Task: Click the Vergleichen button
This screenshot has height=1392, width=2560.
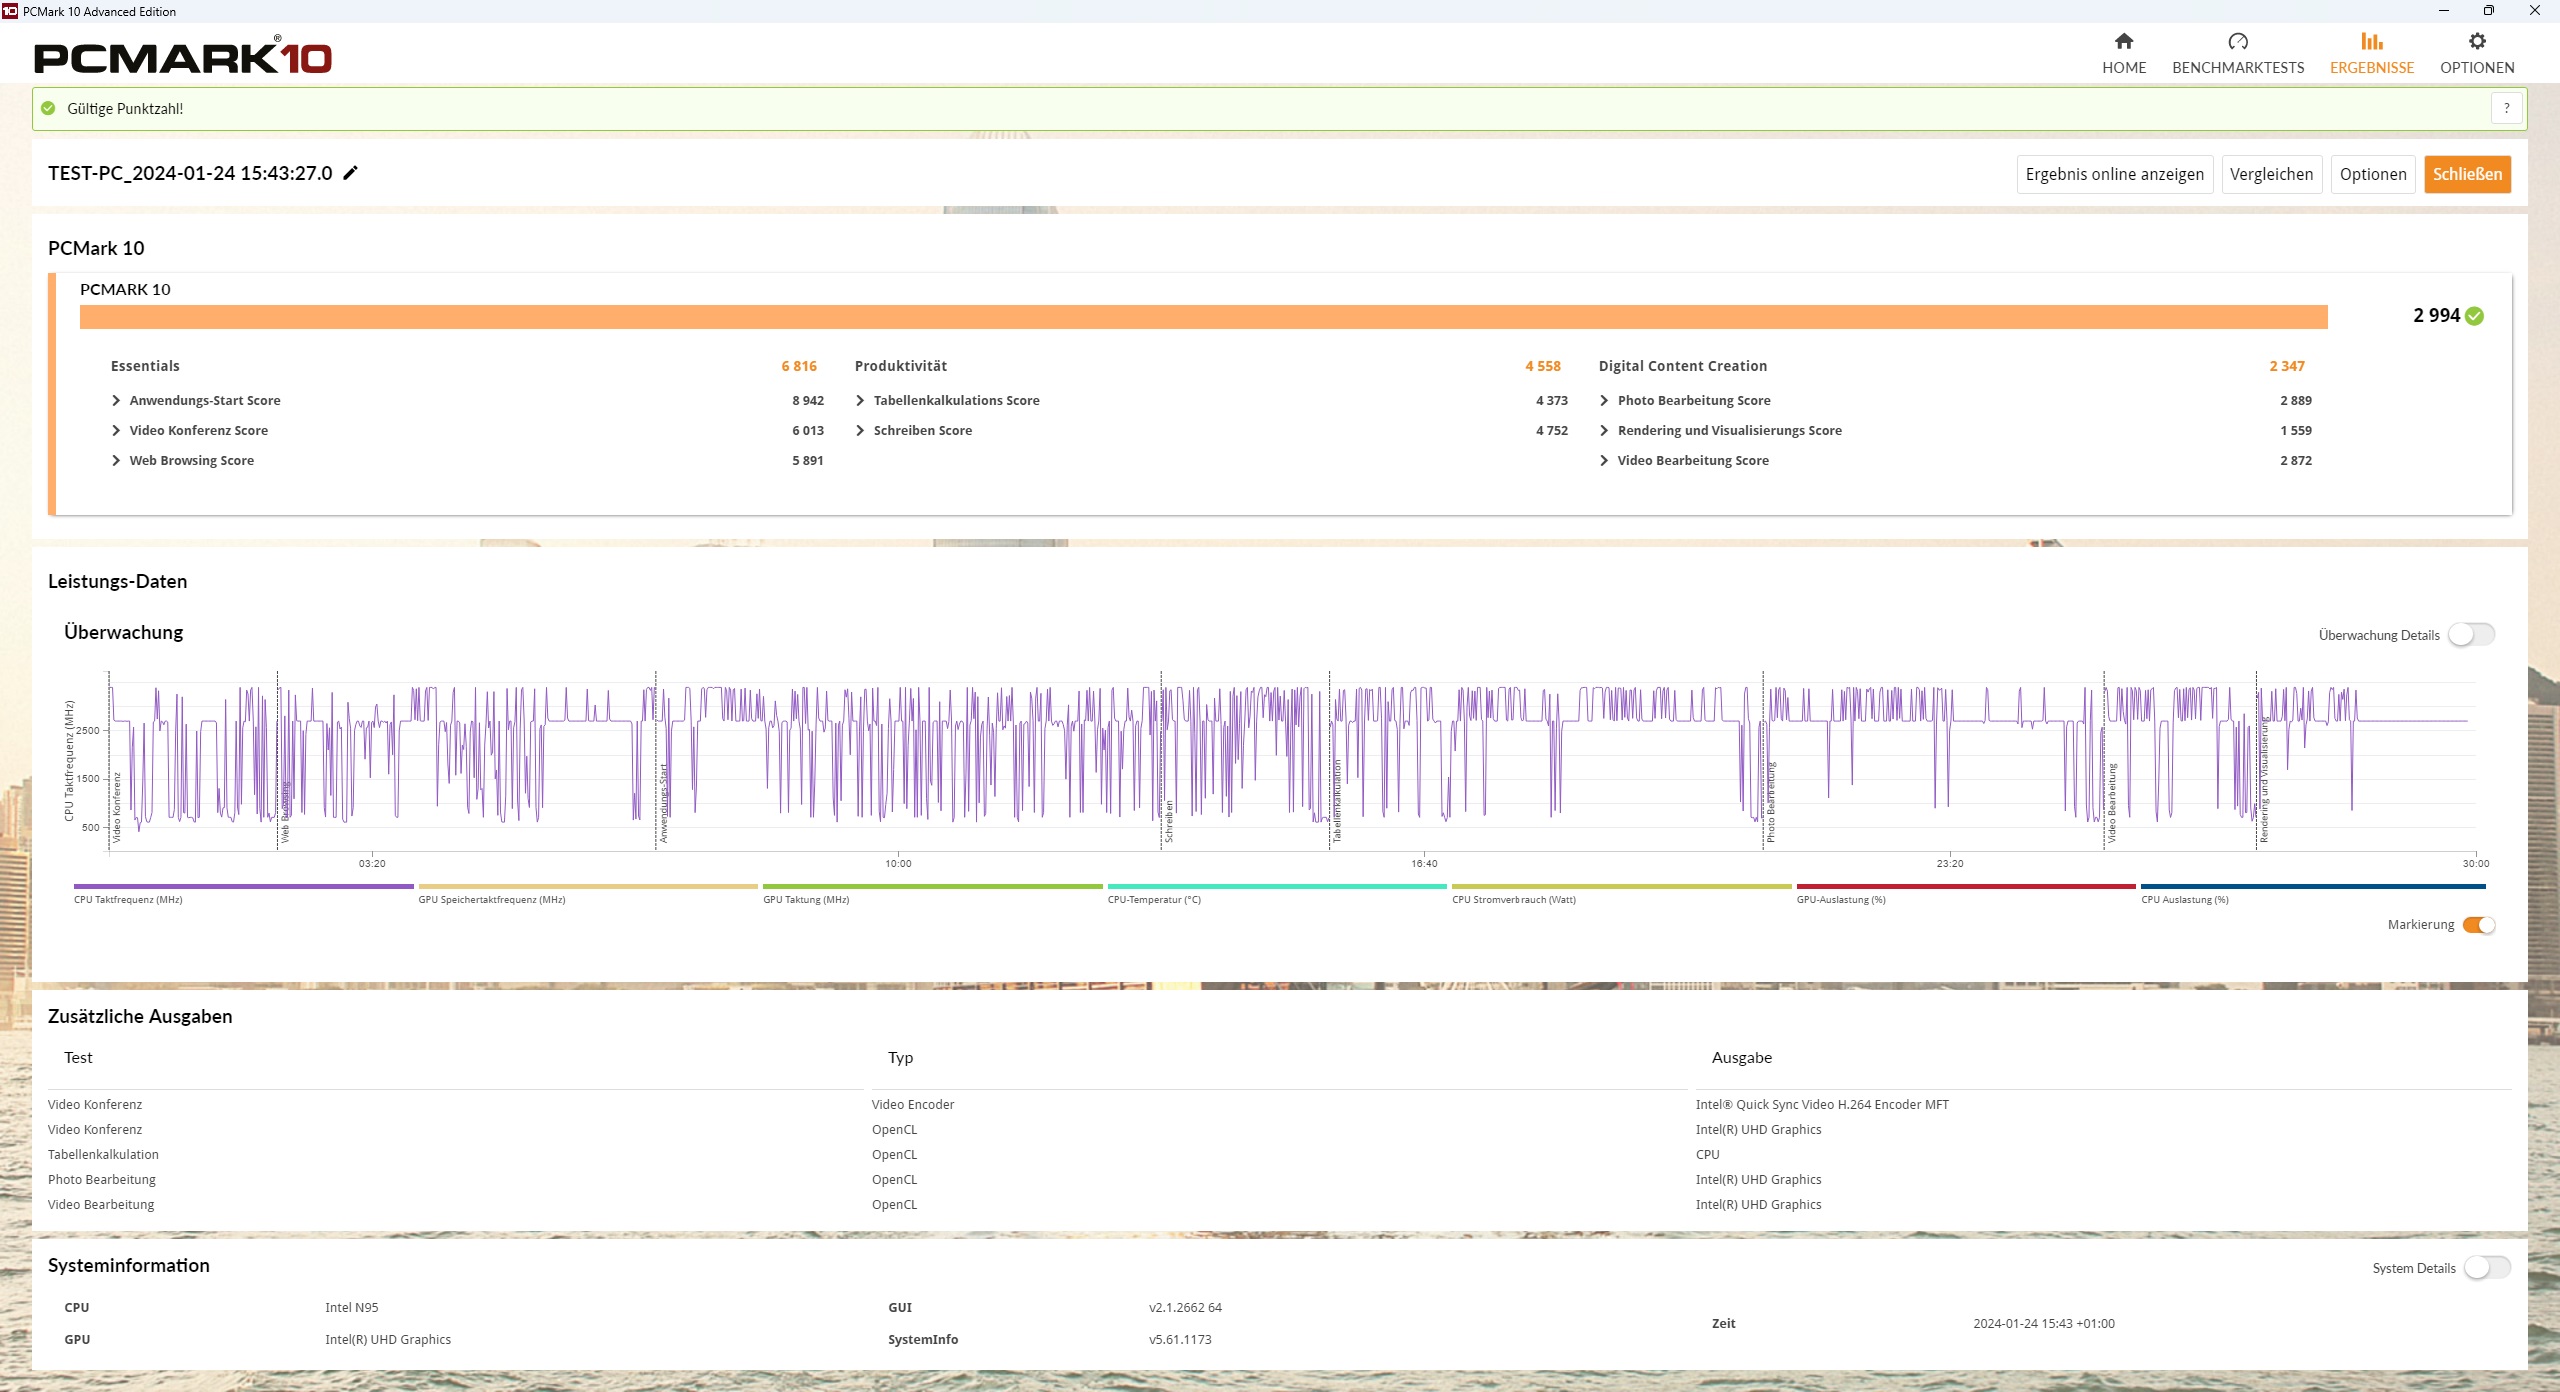Action: click(x=2271, y=174)
